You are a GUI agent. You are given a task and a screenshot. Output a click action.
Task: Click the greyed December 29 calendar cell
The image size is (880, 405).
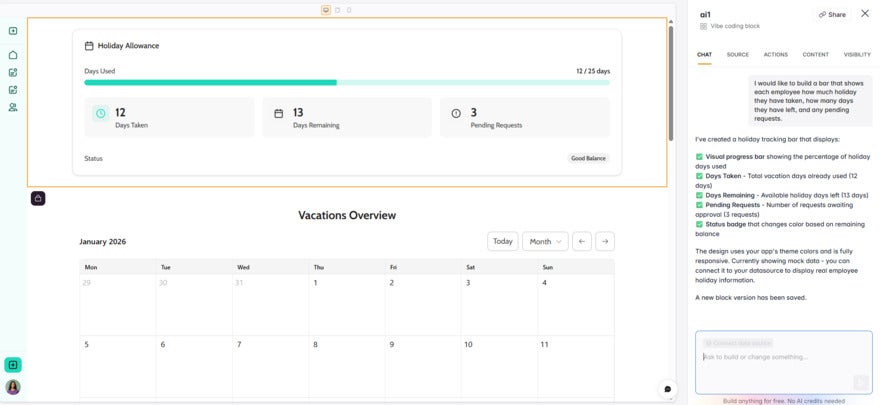(118, 305)
